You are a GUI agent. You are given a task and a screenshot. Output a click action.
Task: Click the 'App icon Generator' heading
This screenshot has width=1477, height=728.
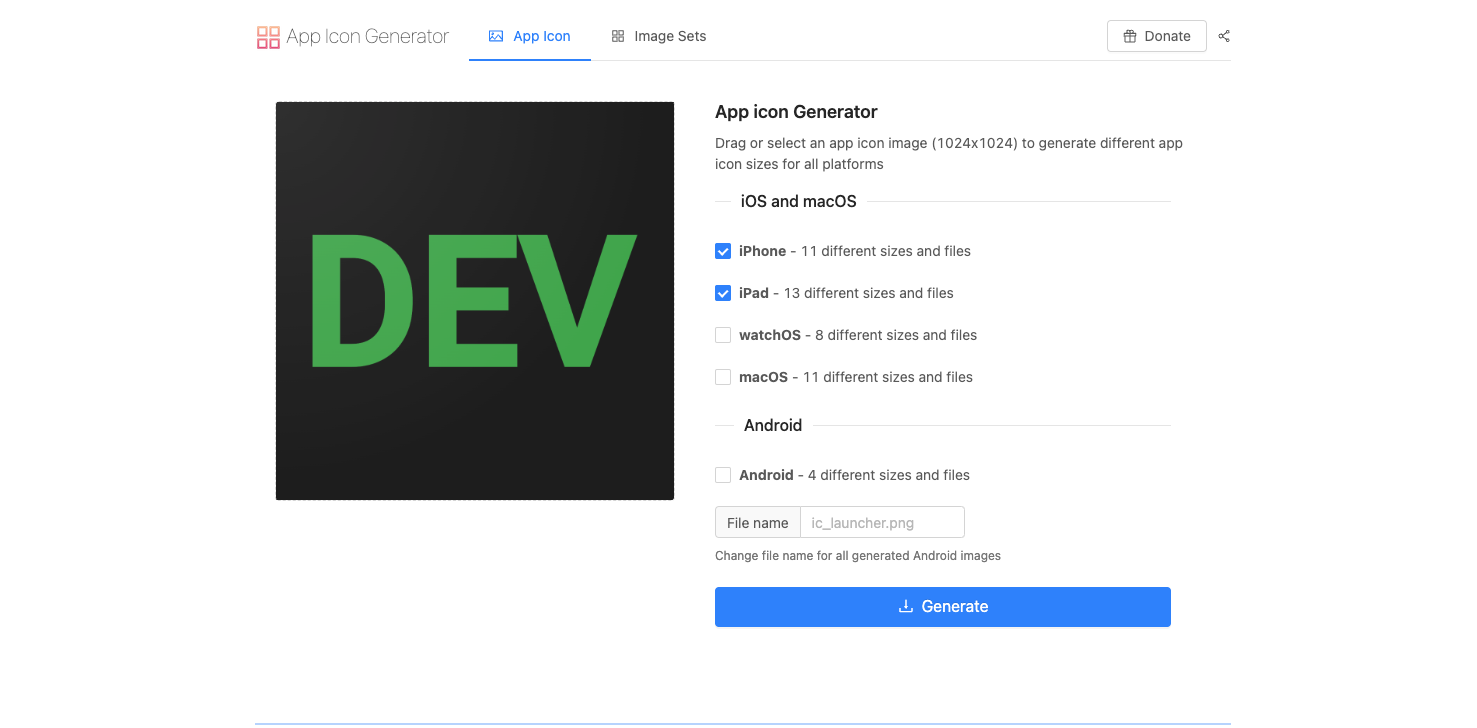pos(796,112)
